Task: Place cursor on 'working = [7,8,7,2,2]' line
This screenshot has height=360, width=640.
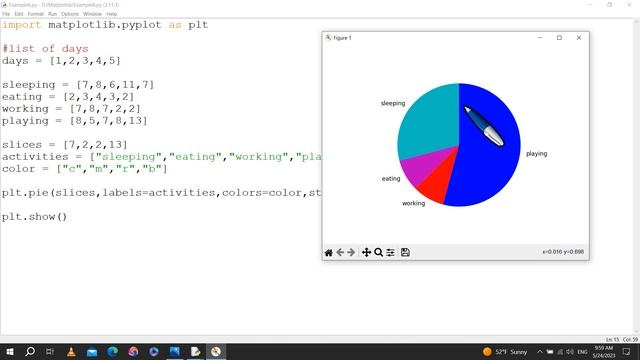Action: click(71, 109)
